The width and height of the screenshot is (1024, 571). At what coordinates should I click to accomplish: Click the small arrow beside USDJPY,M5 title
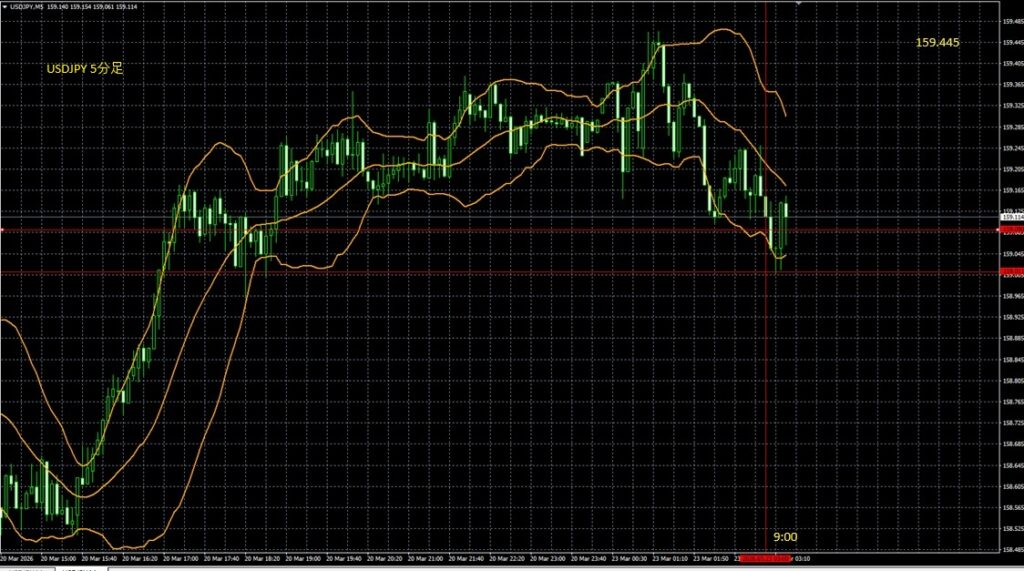coord(5,7)
